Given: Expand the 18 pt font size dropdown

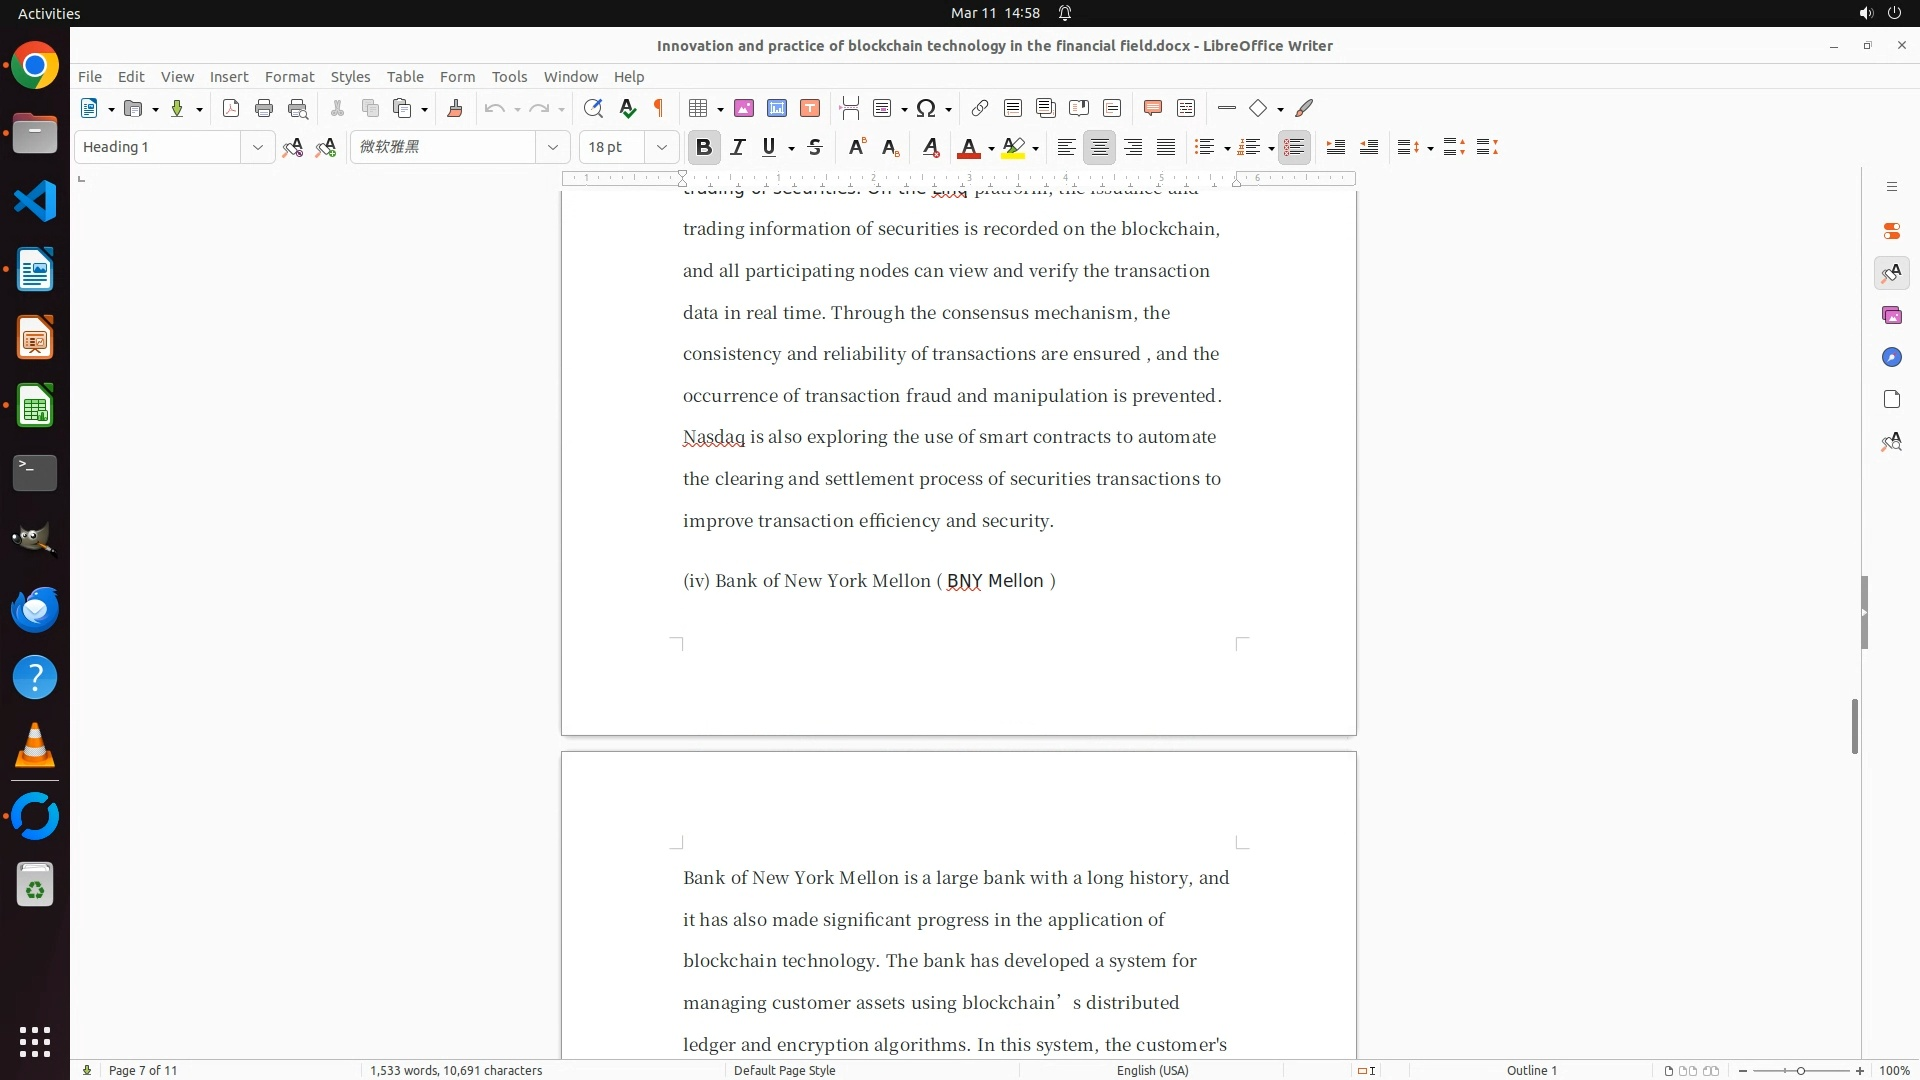Looking at the screenshot, I should [661, 147].
